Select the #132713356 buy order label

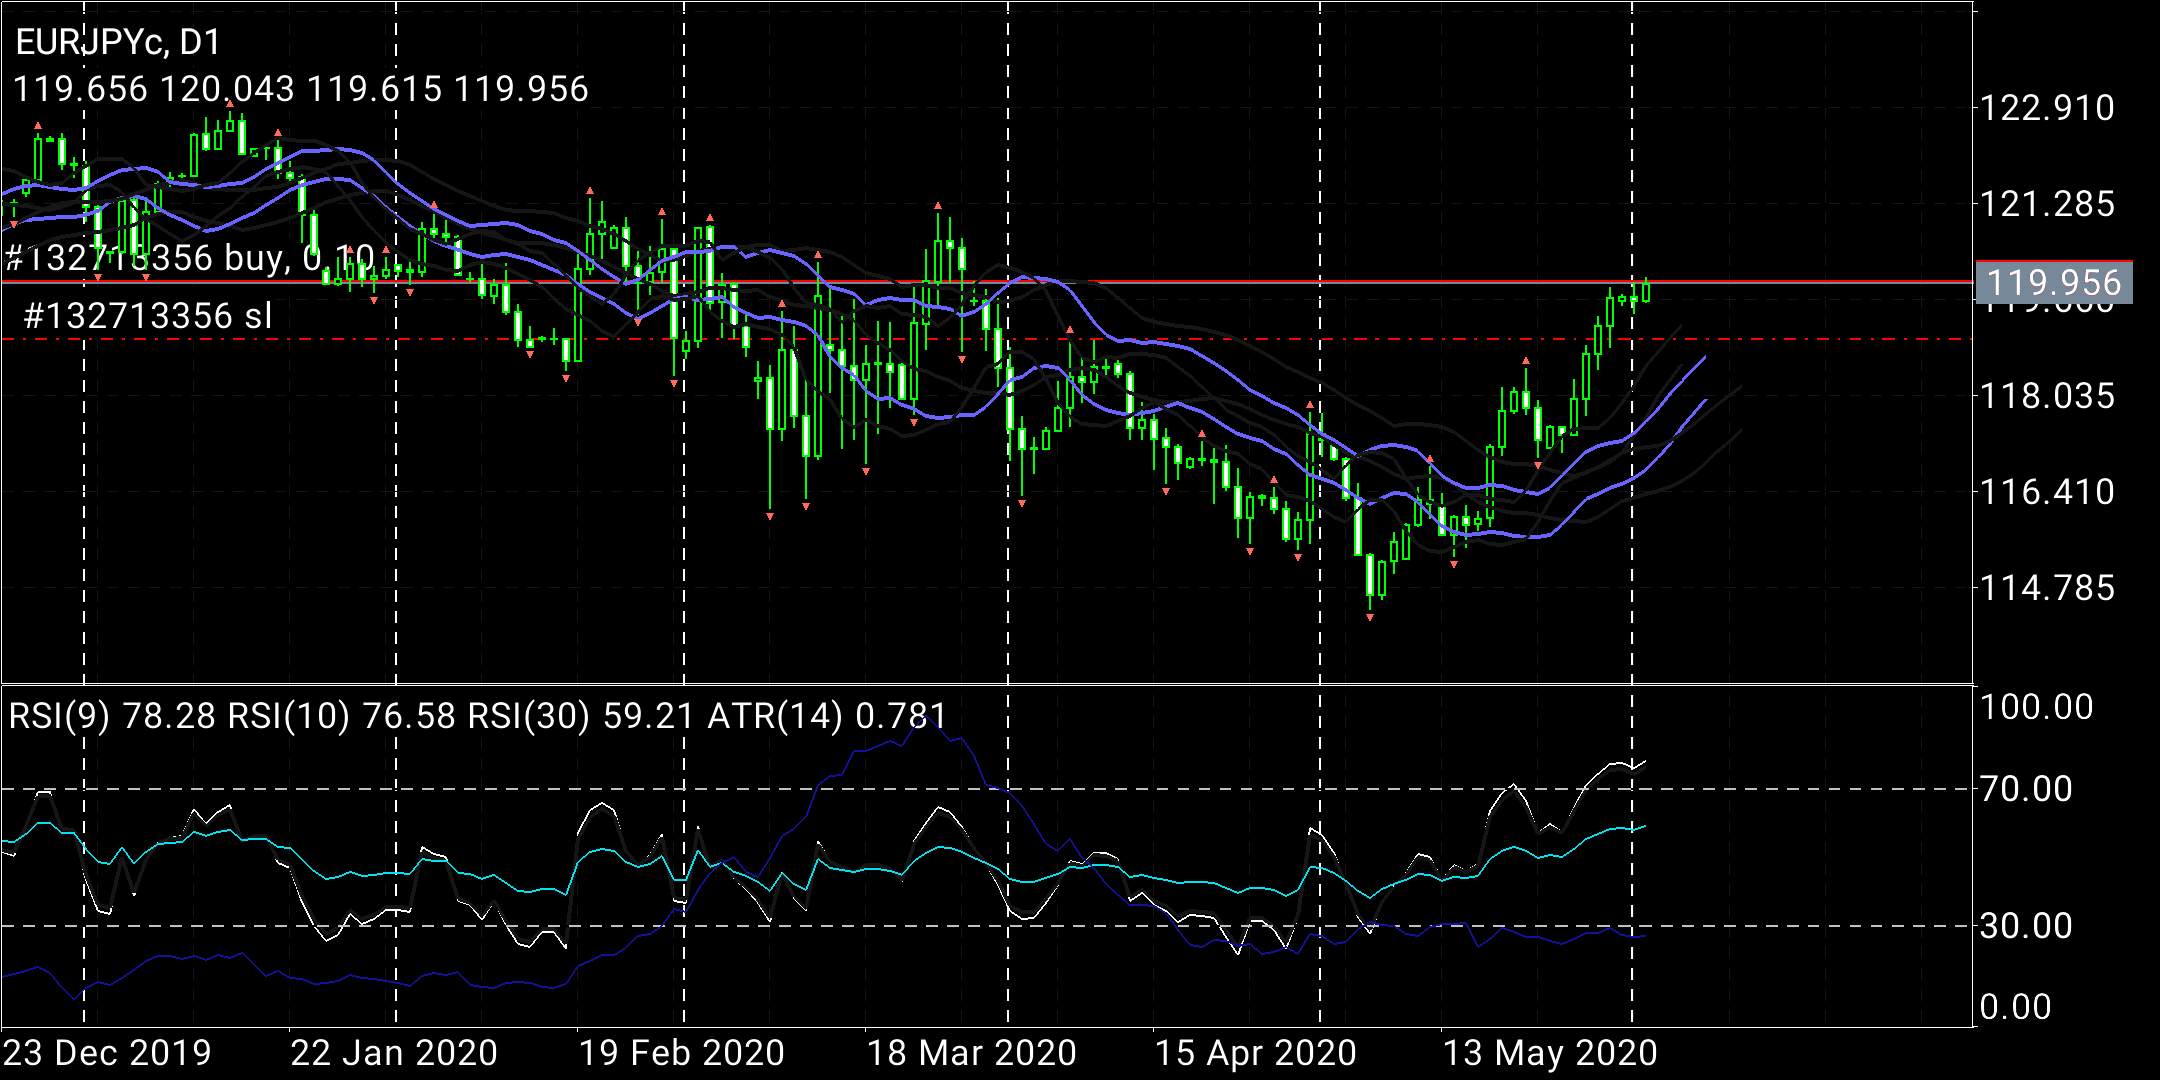point(190,259)
